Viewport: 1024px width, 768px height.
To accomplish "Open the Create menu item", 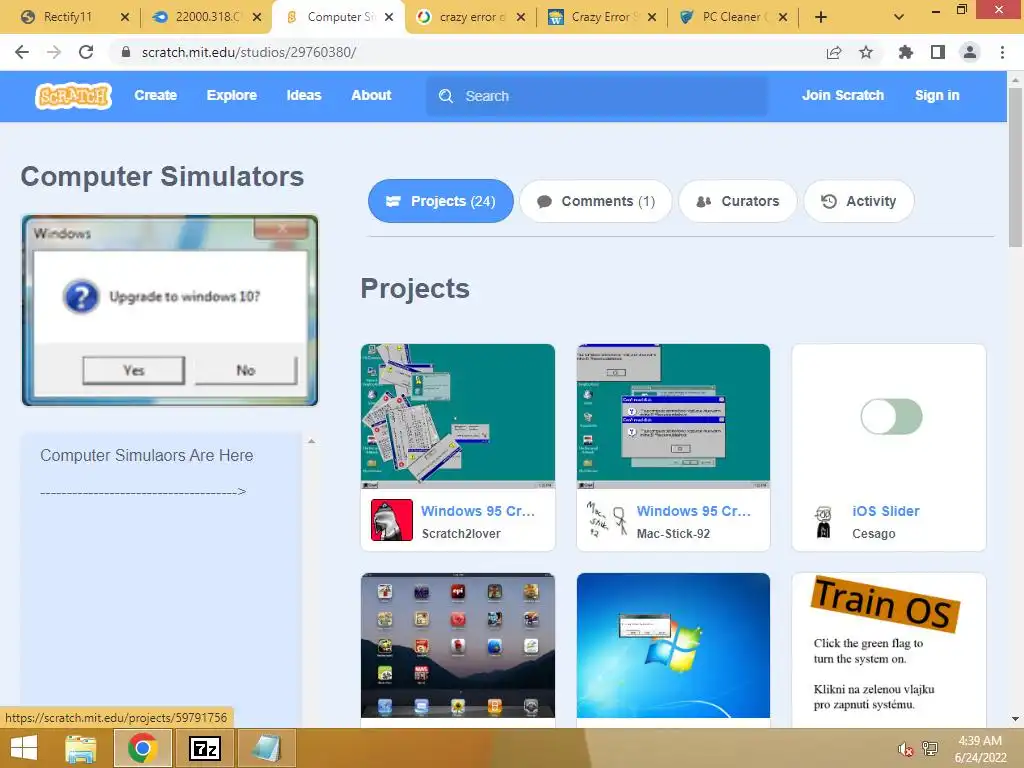I will [155, 95].
